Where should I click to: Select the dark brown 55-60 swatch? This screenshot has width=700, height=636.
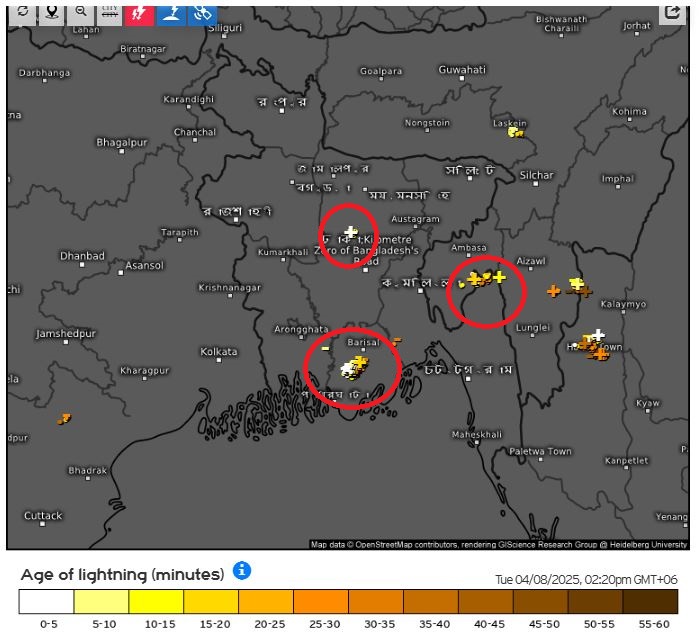[650, 601]
